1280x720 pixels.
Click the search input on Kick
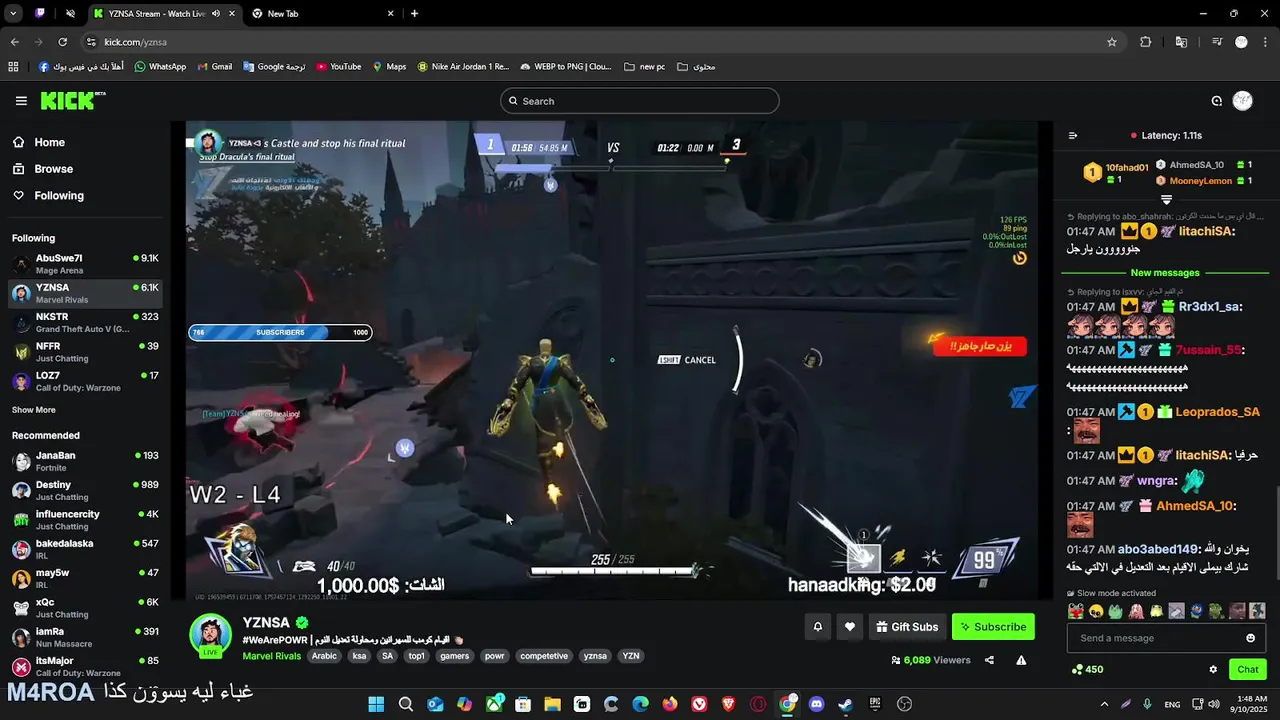click(x=640, y=101)
